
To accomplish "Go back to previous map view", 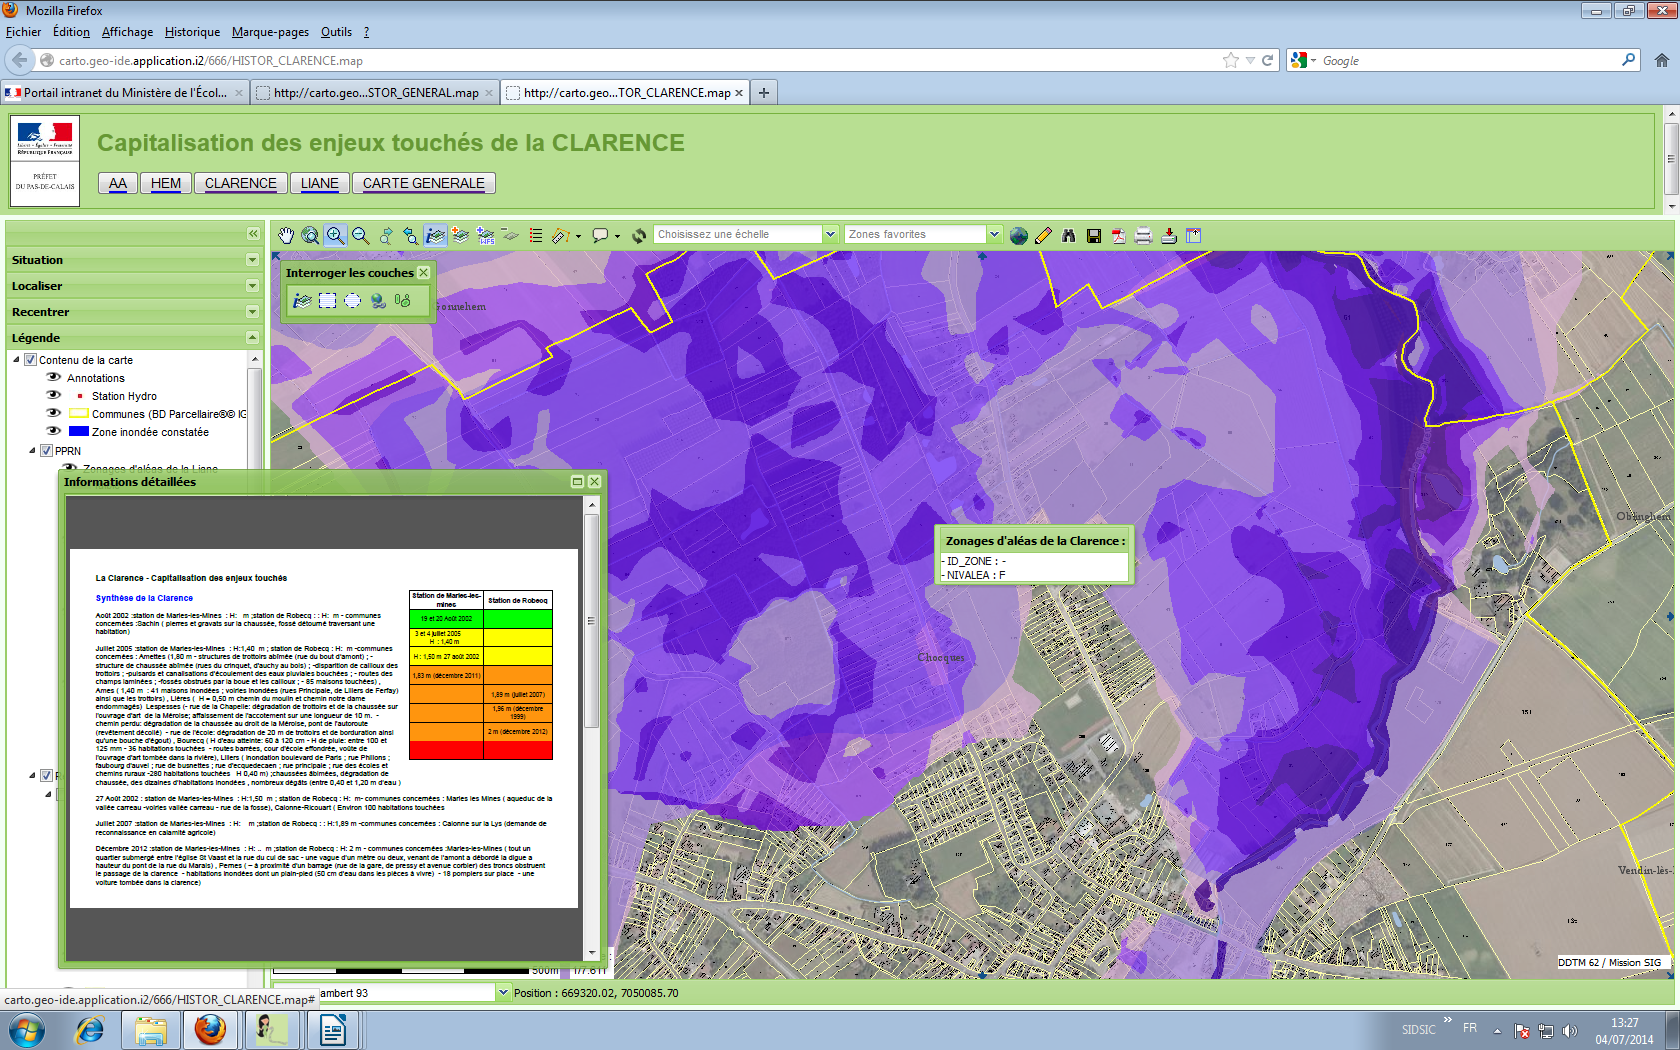I will 411,235.
